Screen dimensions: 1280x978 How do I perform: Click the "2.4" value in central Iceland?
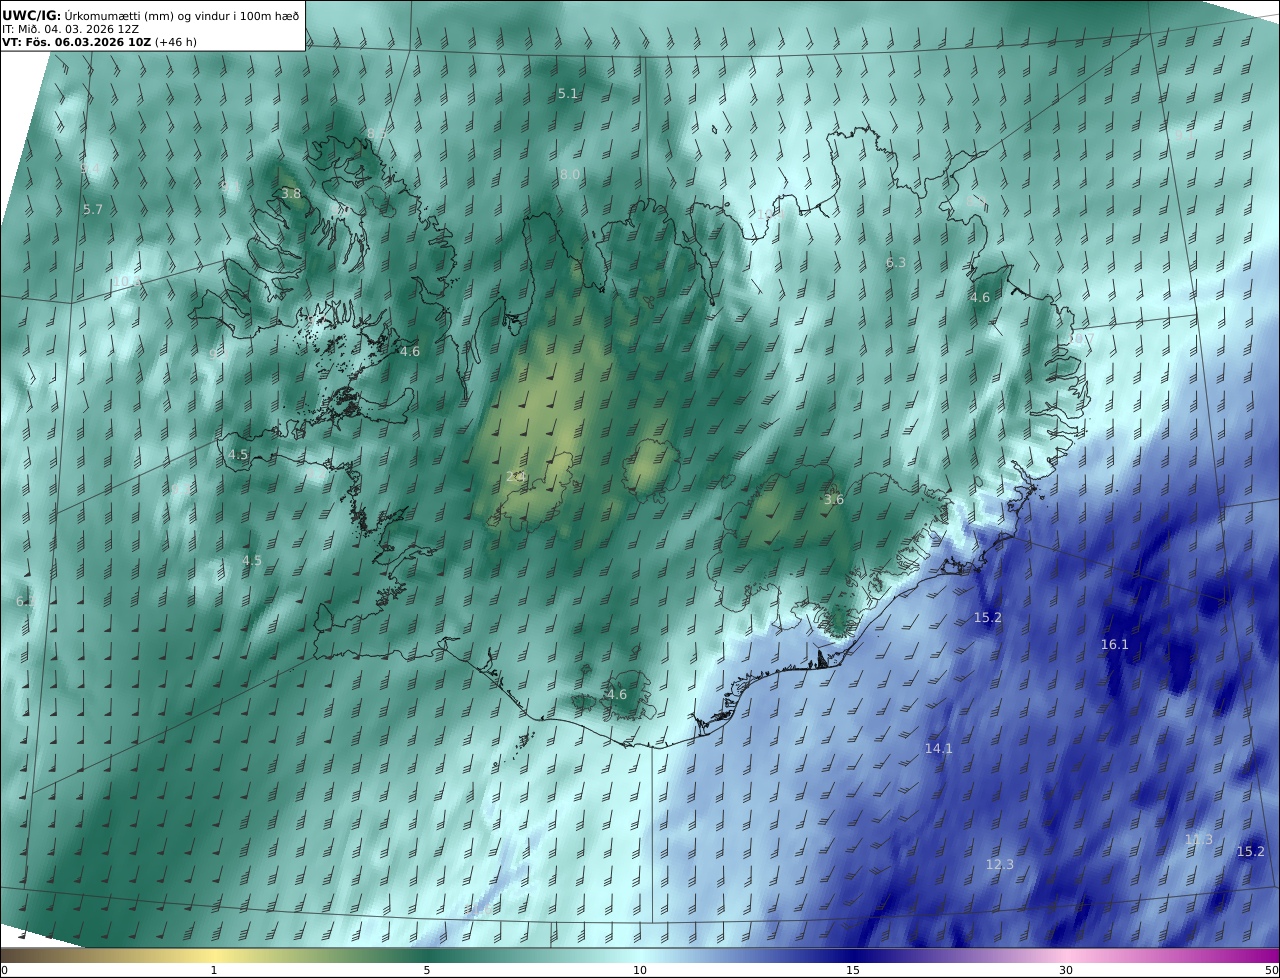point(515,476)
